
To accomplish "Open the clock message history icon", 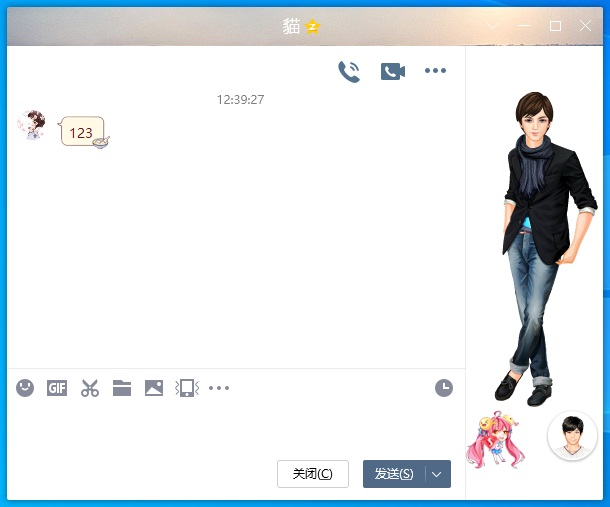I will pyautogui.click(x=444, y=388).
